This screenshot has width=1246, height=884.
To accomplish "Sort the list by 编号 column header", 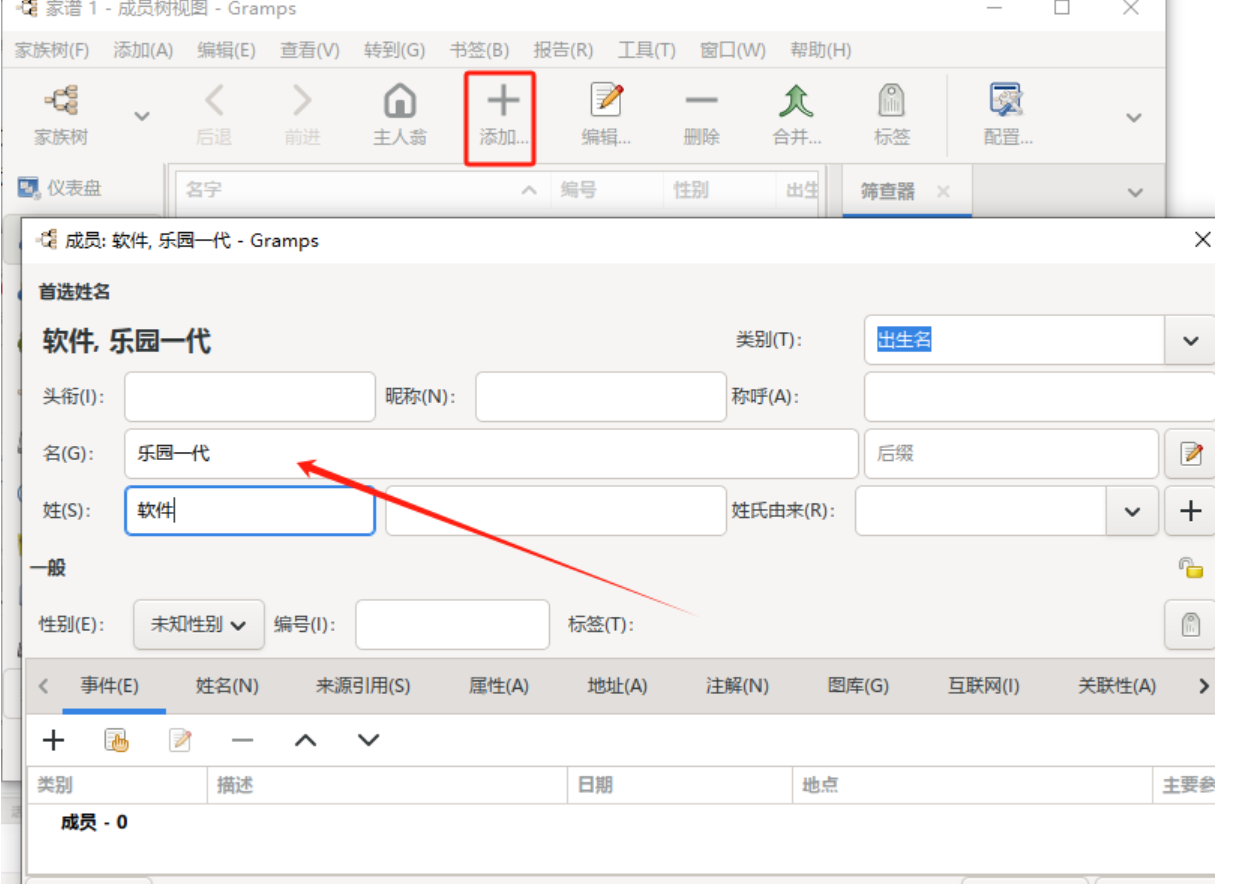I will pyautogui.click(x=606, y=190).
